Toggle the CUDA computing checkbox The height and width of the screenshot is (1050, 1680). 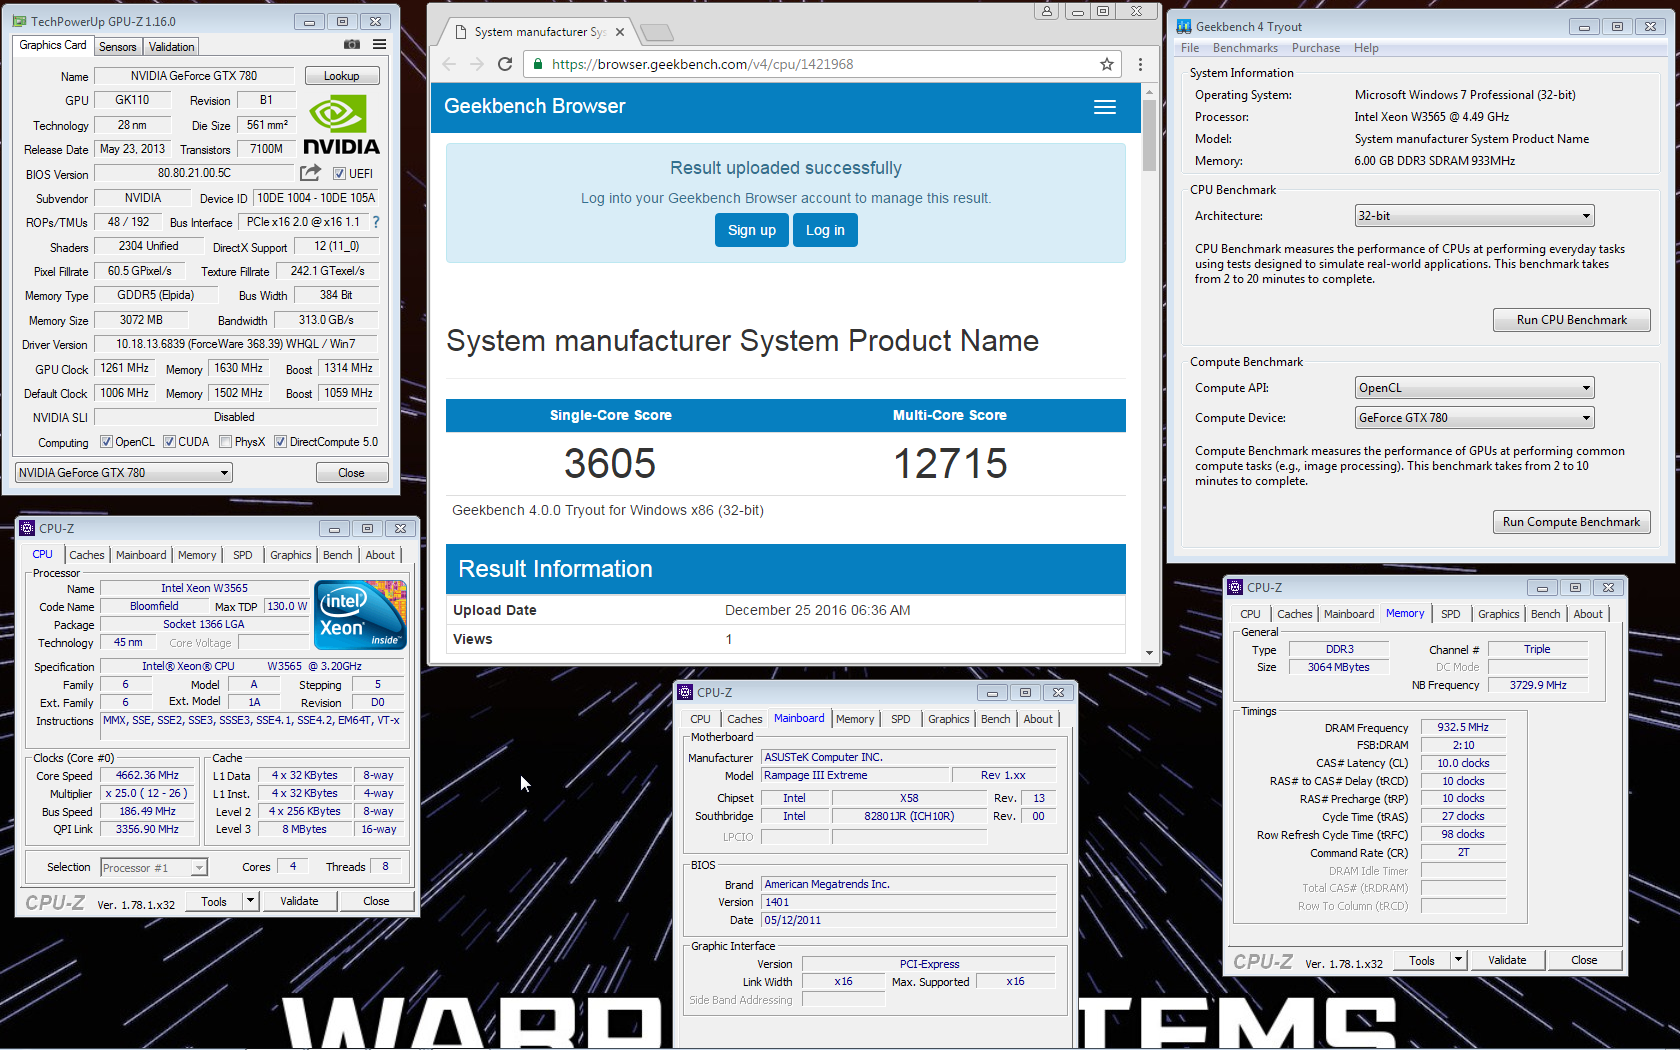tap(169, 442)
